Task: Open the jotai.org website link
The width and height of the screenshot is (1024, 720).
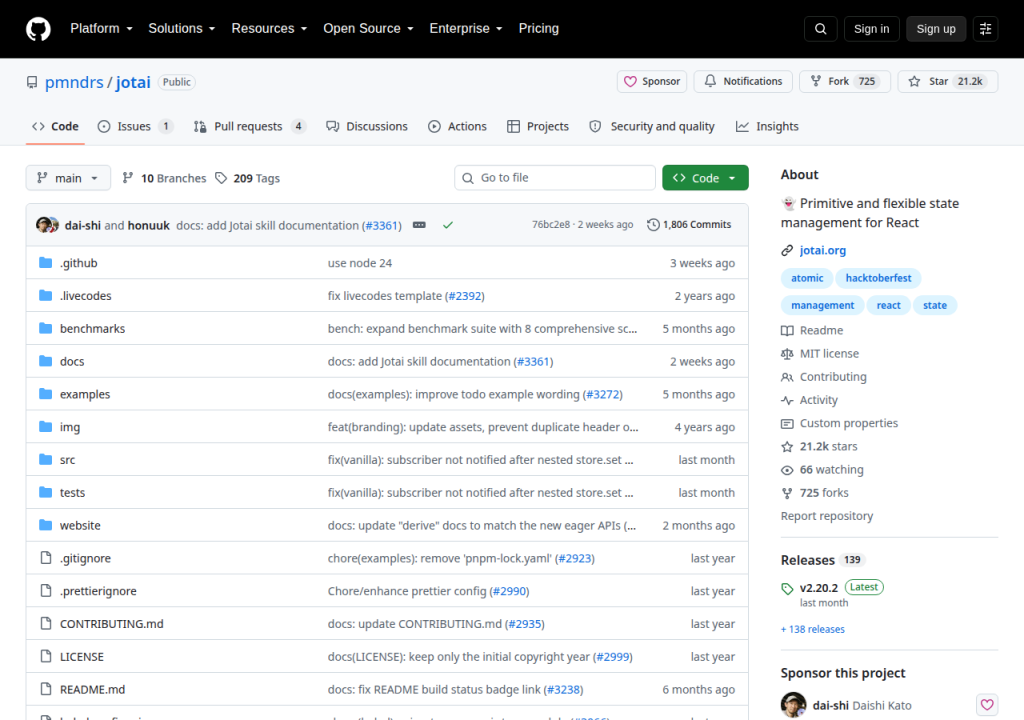Action: 822,250
